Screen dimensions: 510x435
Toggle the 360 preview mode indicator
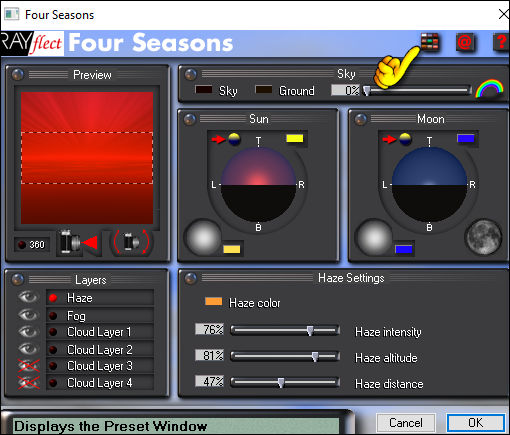click(x=32, y=244)
